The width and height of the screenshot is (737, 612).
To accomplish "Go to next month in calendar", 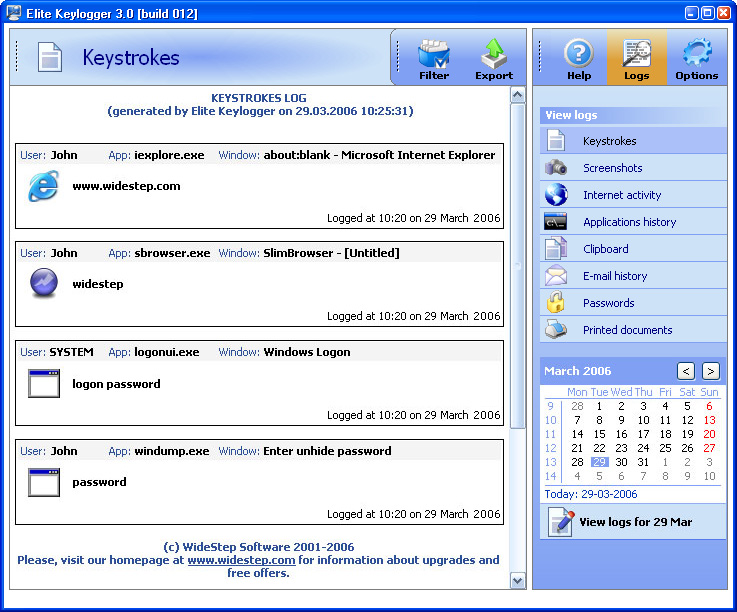I will (x=710, y=371).
